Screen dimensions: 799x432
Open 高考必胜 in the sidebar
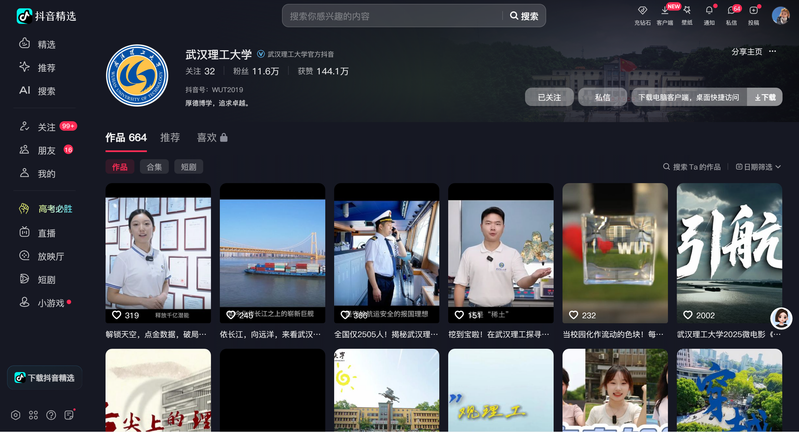pyautogui.click(x=45, y=209)
